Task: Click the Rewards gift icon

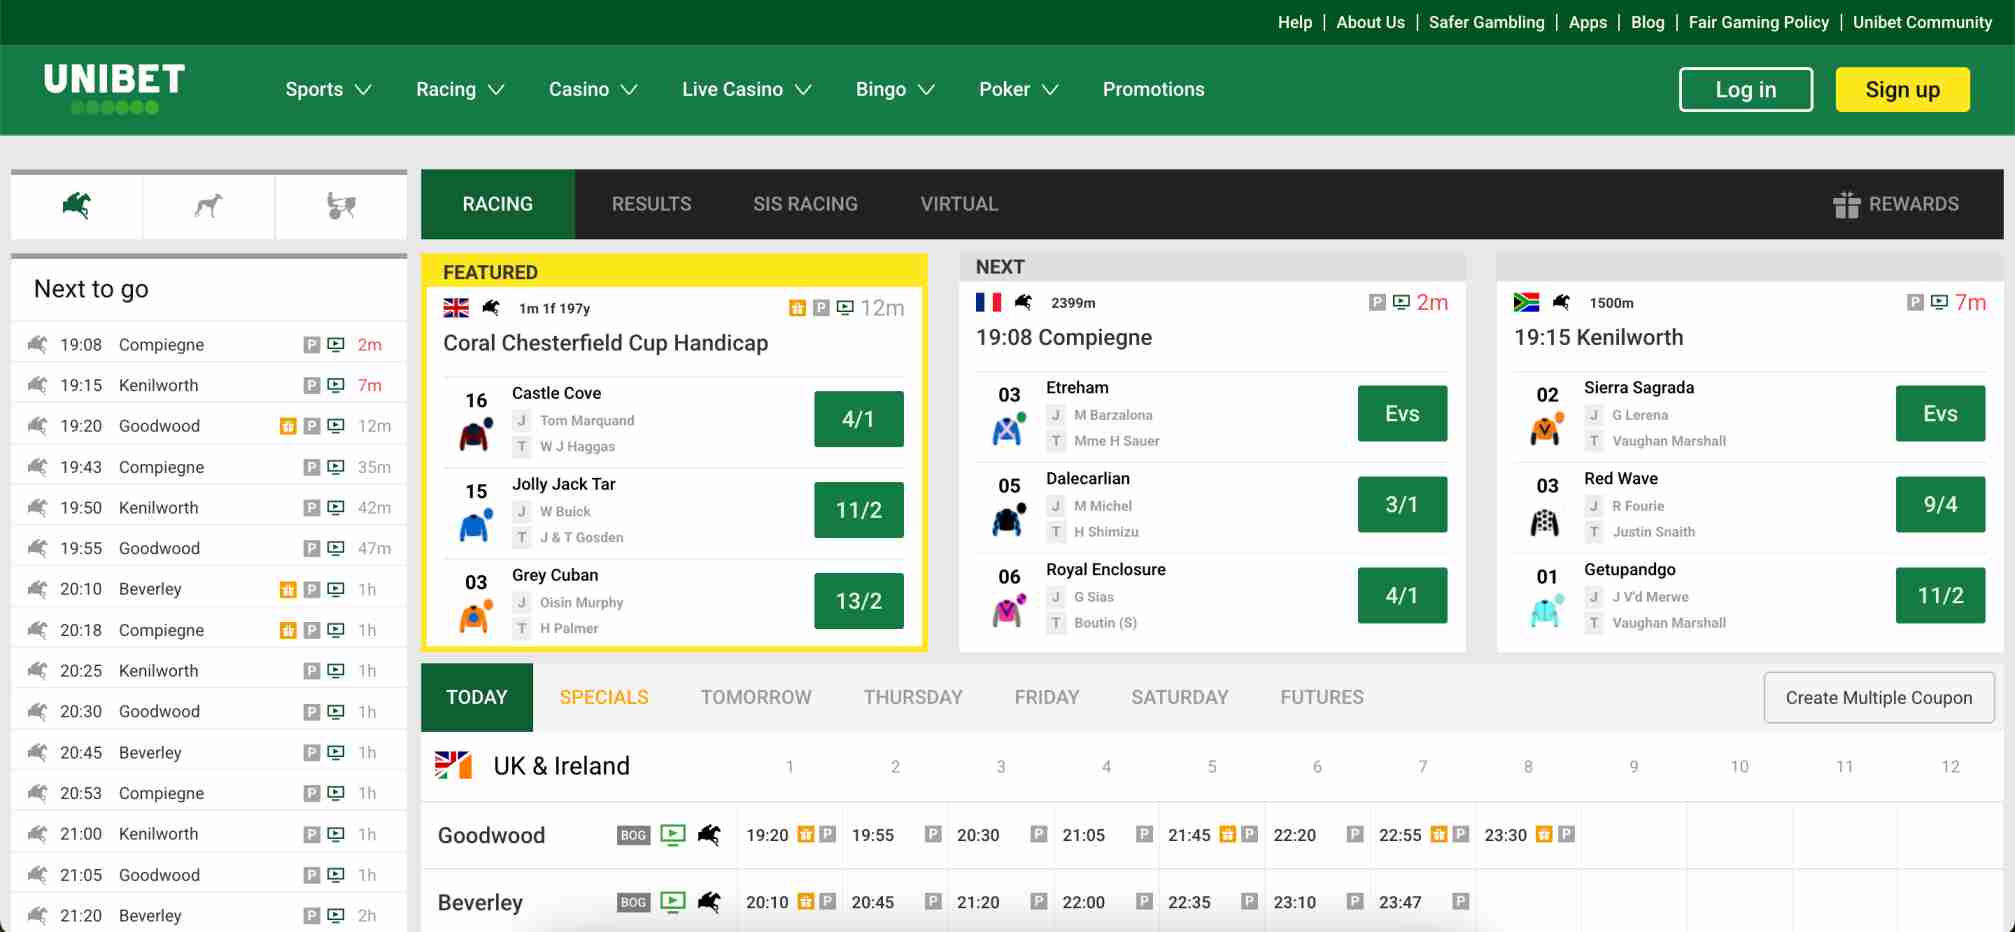Action: (x=1846, y=204)
